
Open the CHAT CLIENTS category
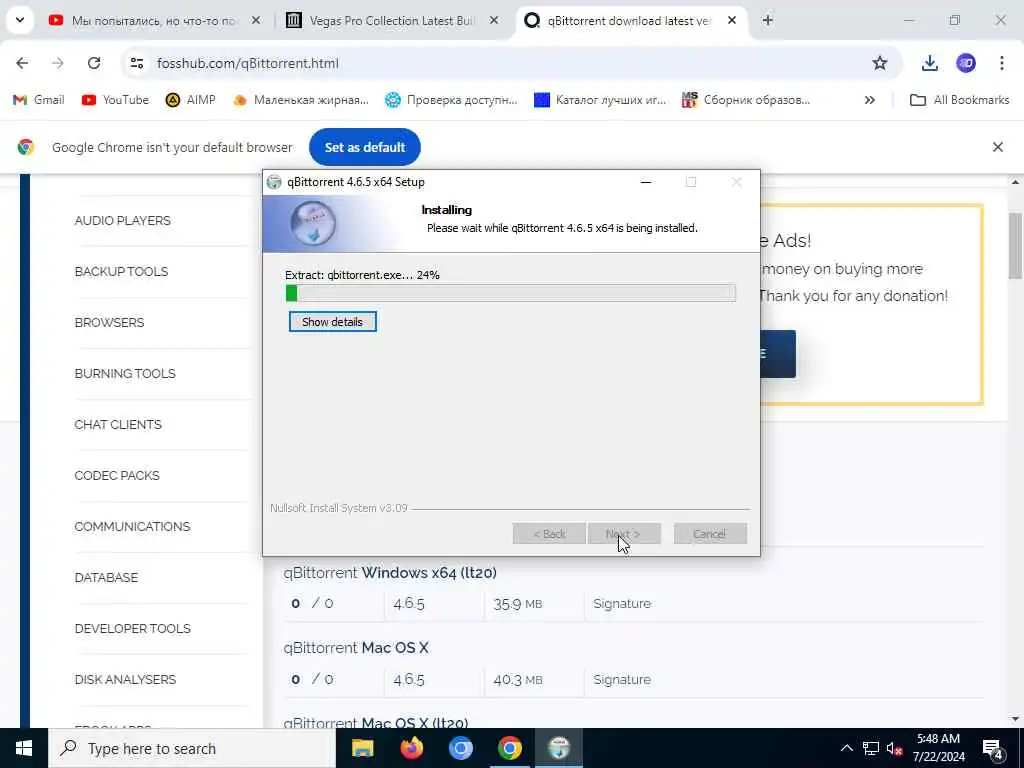click(118, 424)
